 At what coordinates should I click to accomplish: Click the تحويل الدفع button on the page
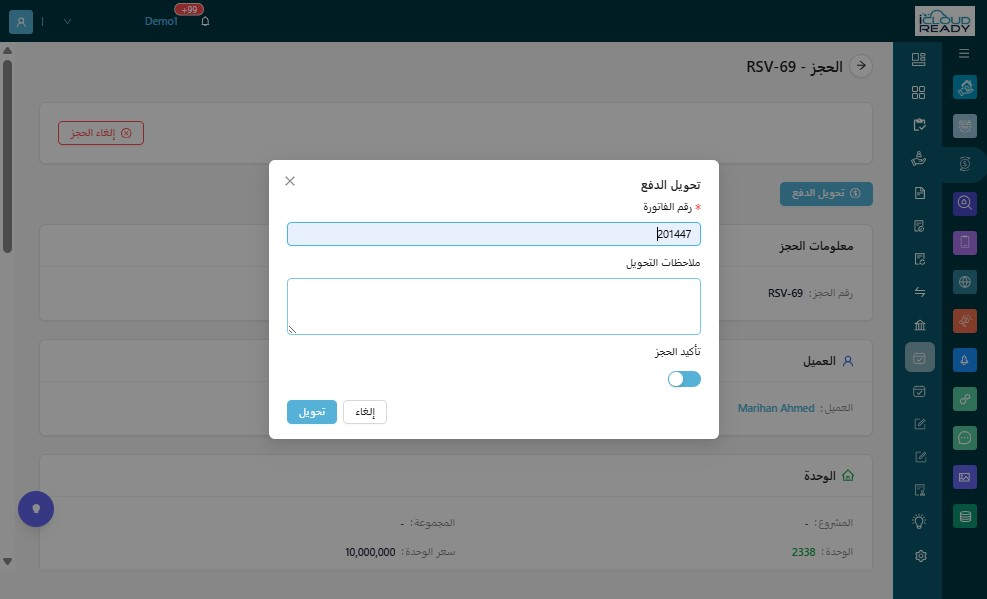pos(826,194)
